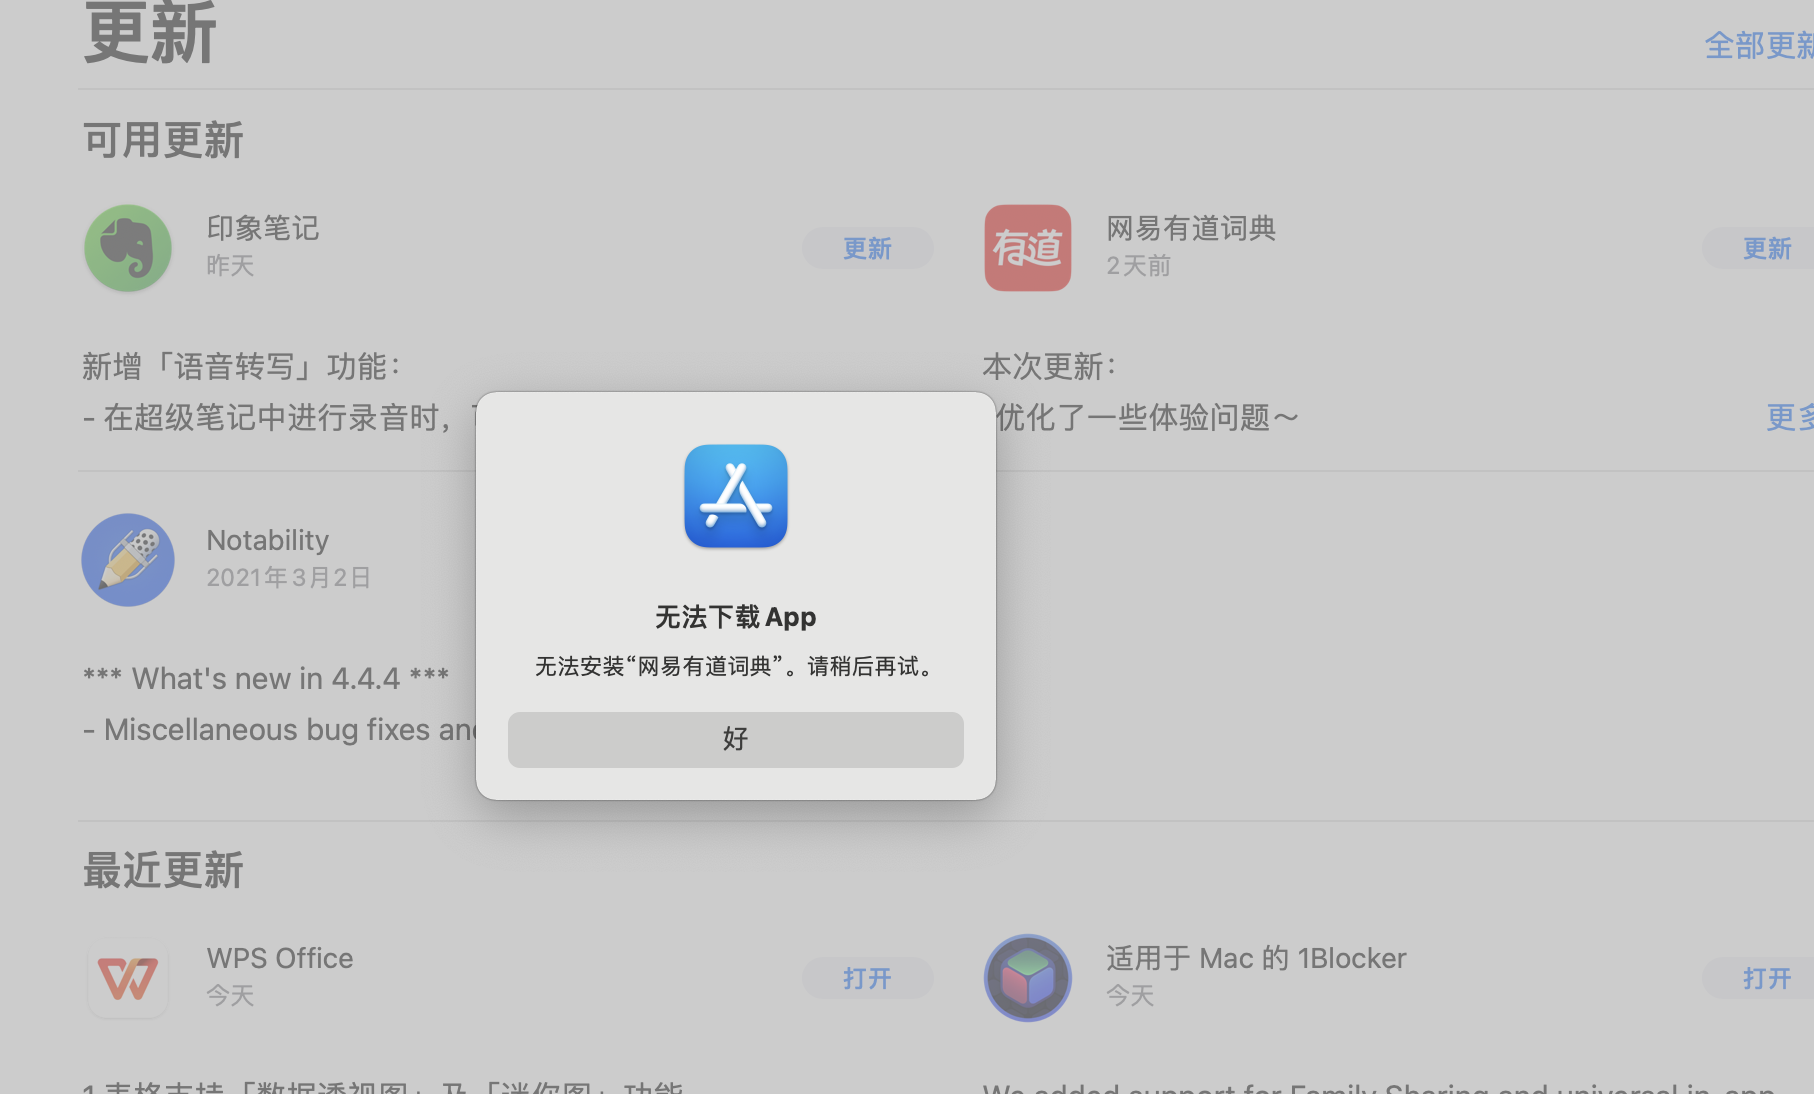Launch 1Blocker with its 打开 button
Screen dimensions: 1814x1094
pyautogui.click(x=1766, y=978)
